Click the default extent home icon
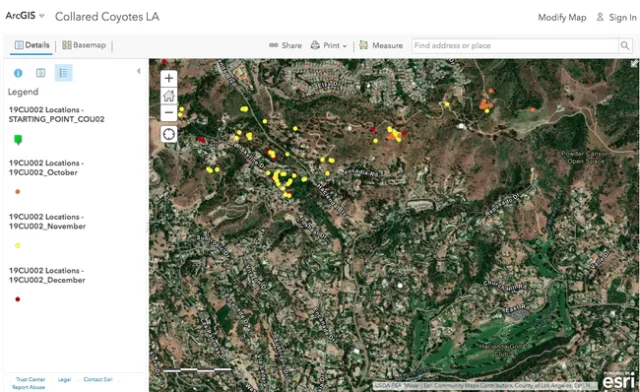The height and width of the screenshot is (392, 640). point(169,96)
